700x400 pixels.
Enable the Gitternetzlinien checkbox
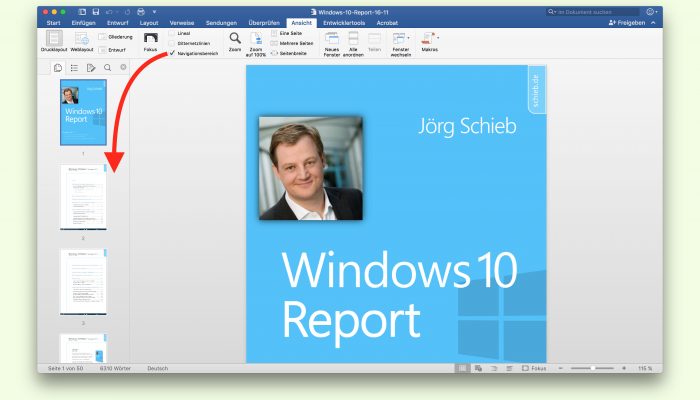[x=172, y=43]
